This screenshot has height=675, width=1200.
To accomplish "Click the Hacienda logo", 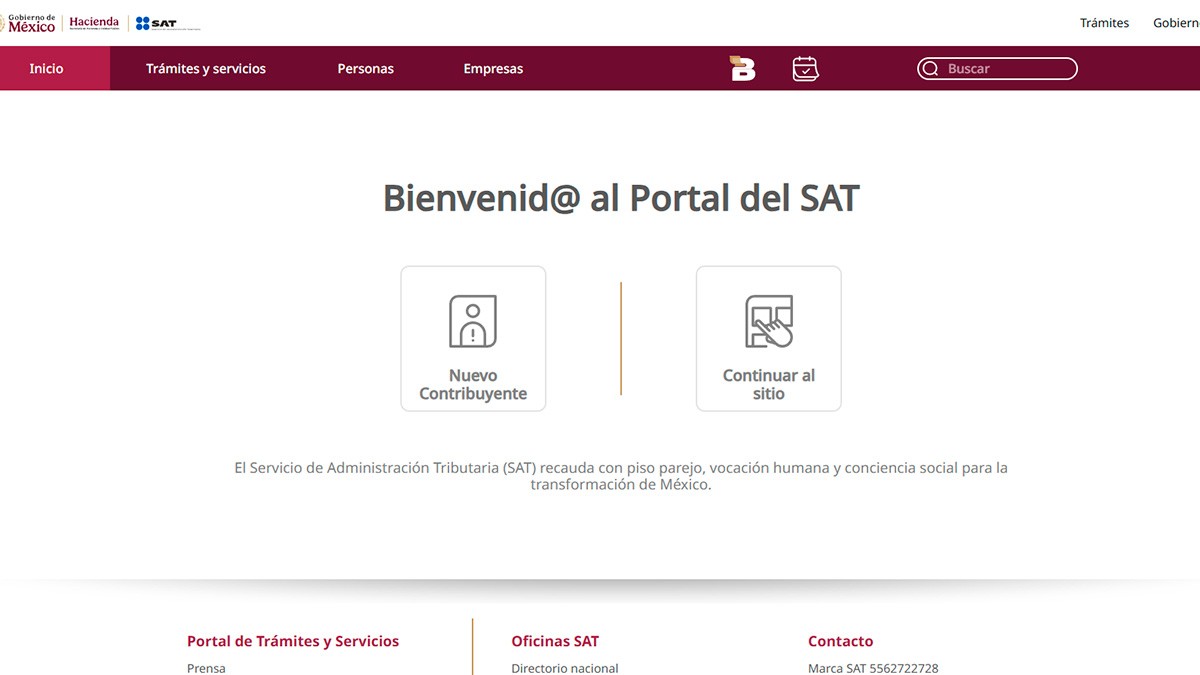I will tap(94, 21).
